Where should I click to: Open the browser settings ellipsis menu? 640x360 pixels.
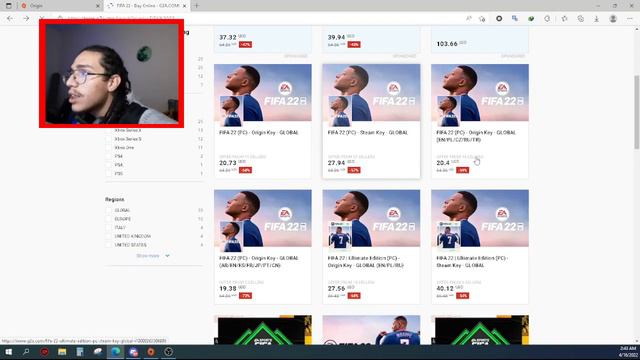point(630,19)
